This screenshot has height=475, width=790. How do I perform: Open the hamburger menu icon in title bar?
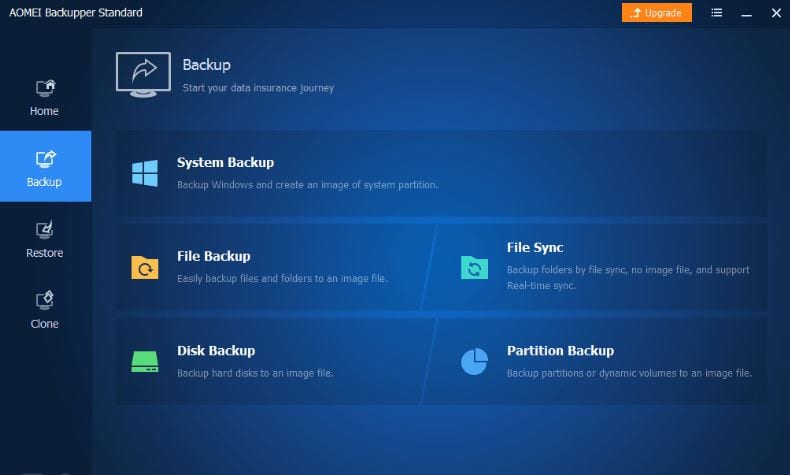(716, 13)
